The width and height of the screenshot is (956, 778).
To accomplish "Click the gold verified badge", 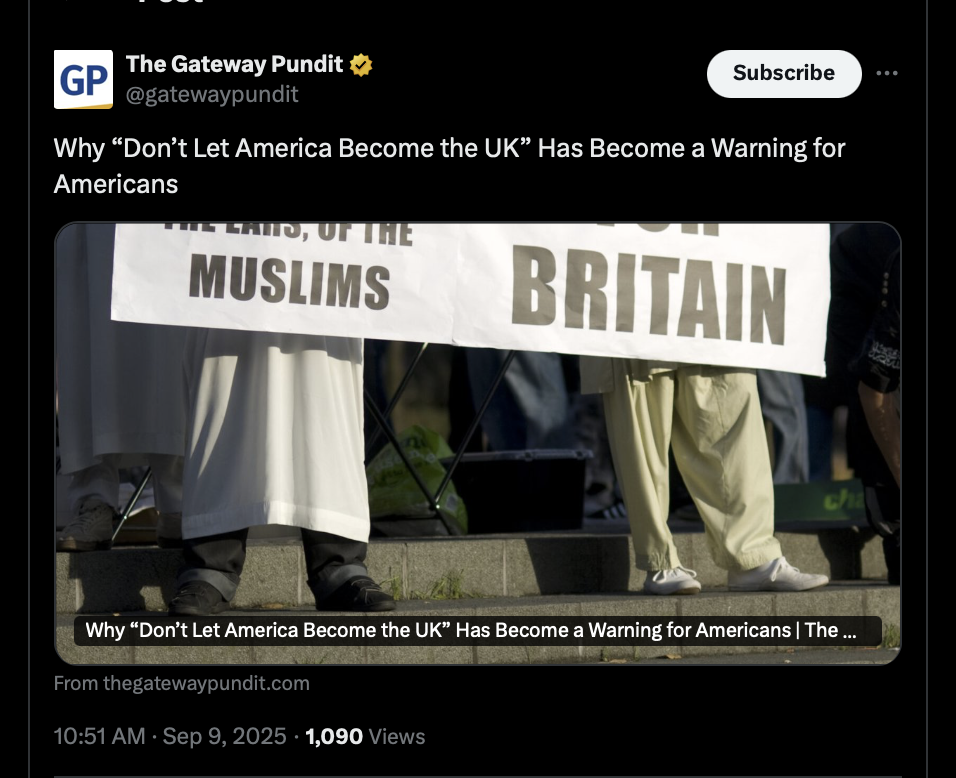I will pos(361,65).
